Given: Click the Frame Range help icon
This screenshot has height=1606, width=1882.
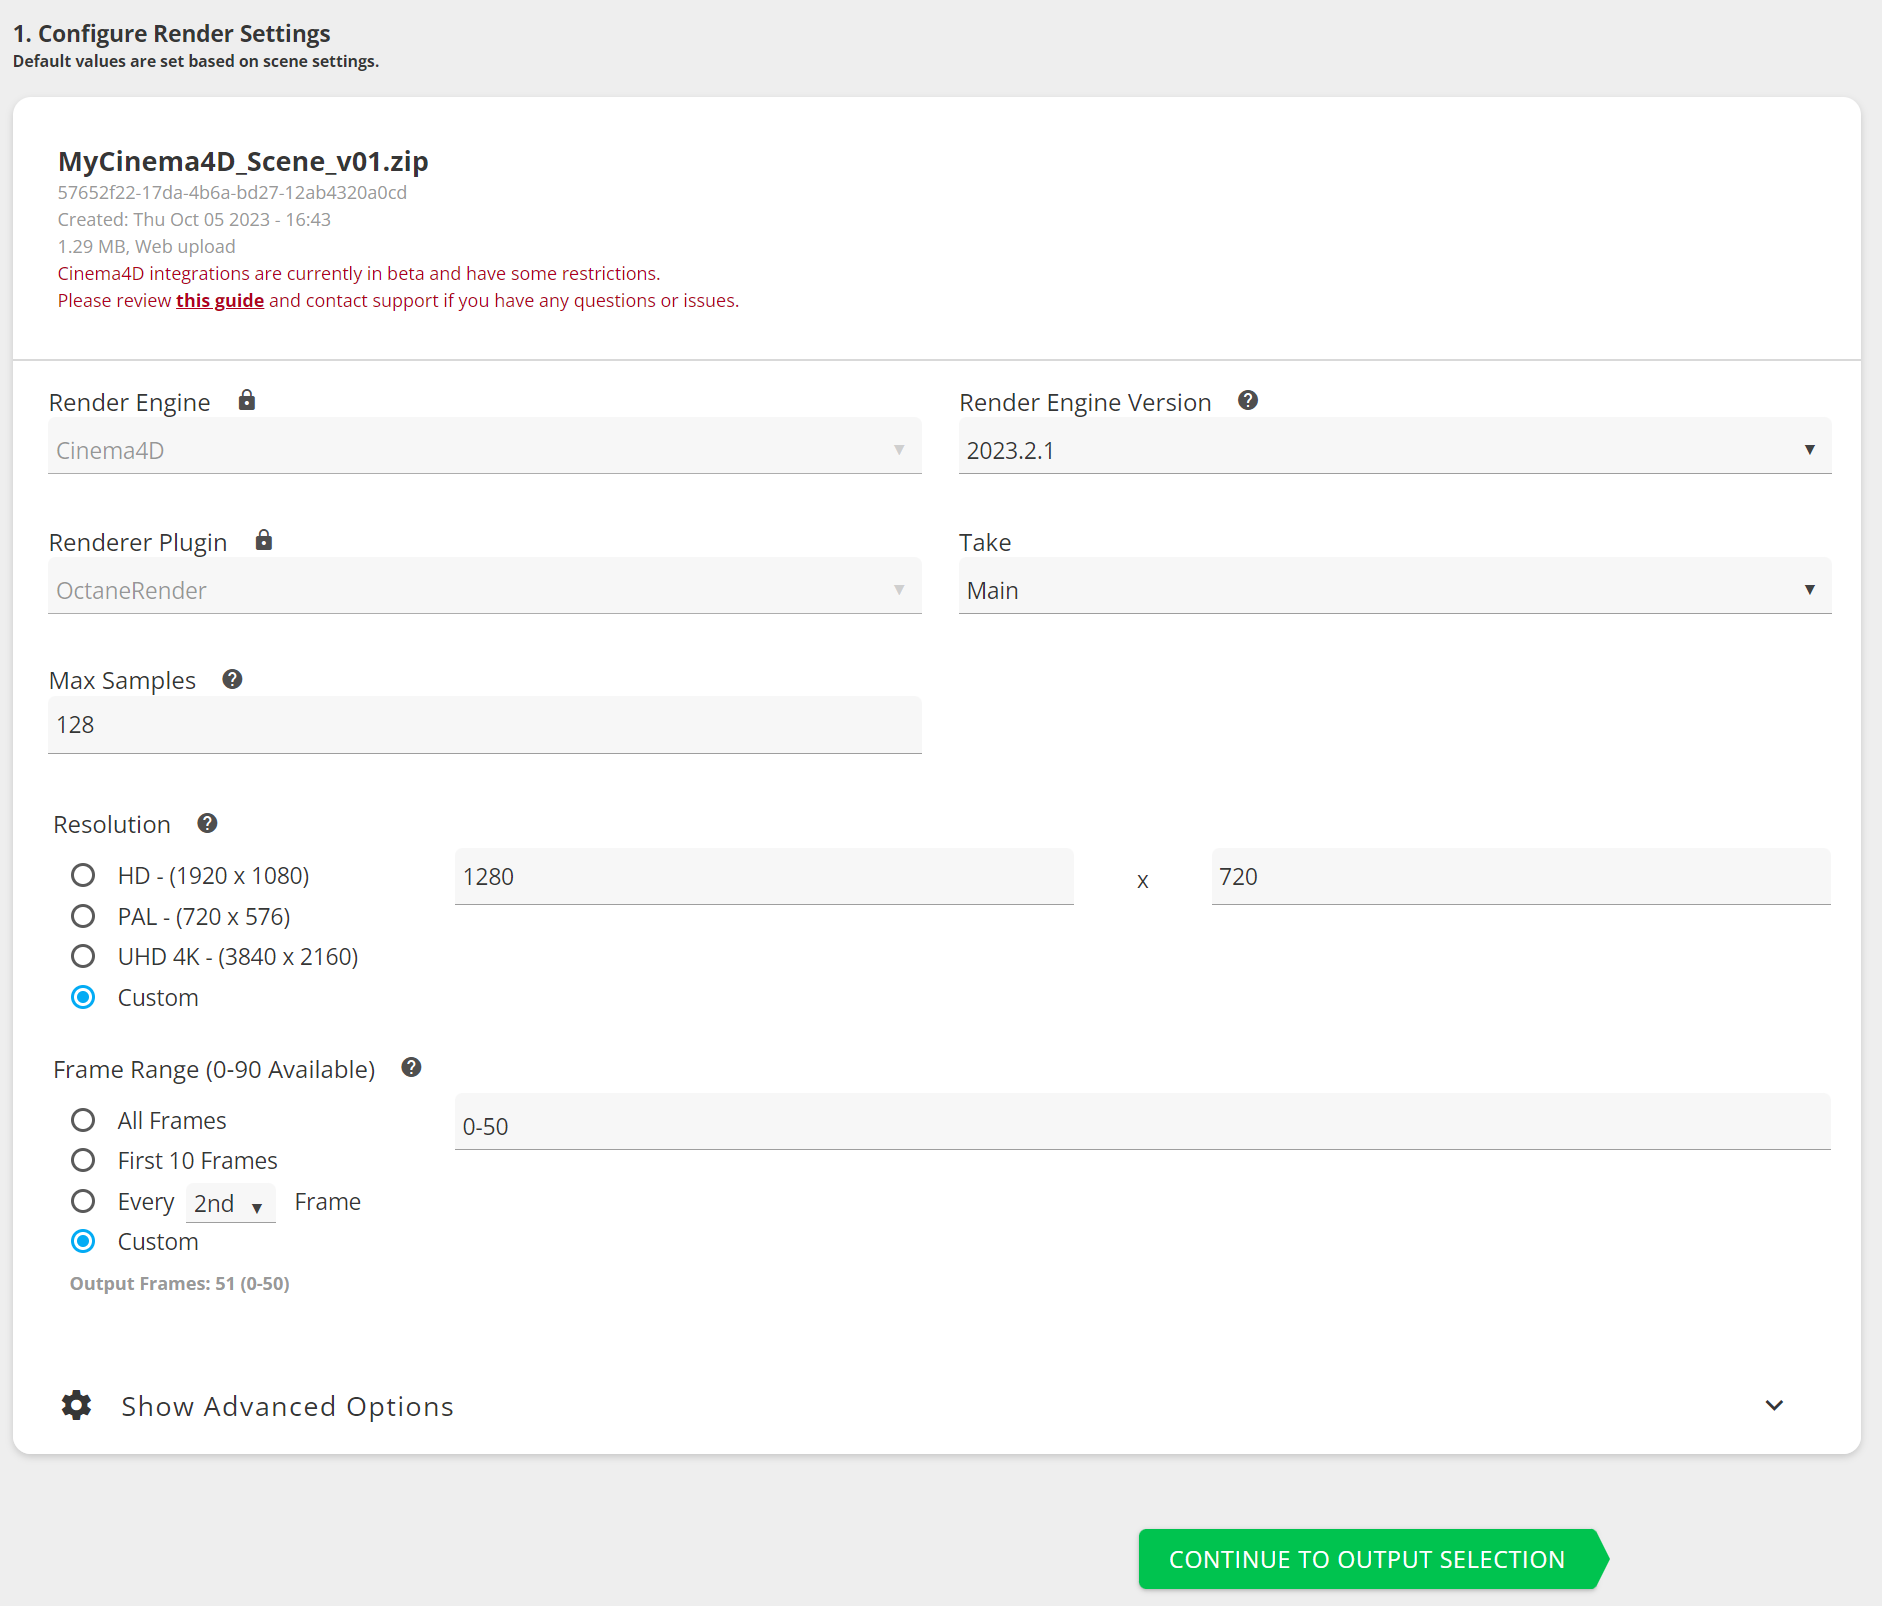Looking at the screenshot, I should pyautogui.click(x=411, y=1068).
